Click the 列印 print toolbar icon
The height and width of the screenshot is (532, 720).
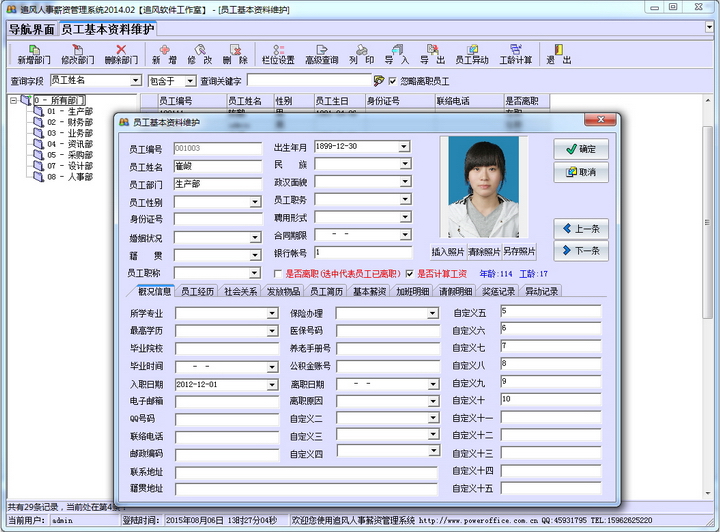[361, 54]
